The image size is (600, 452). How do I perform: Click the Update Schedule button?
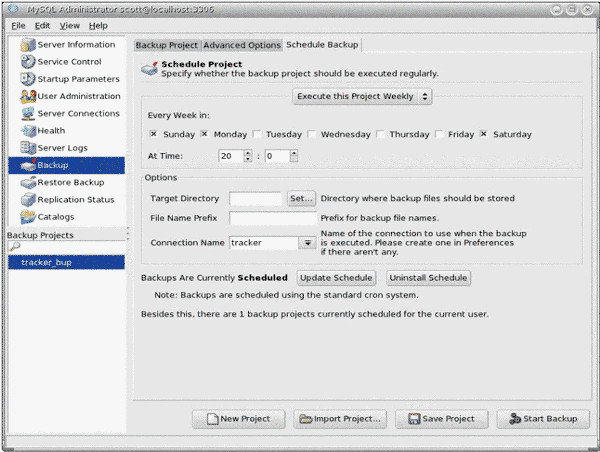point(336,278)
